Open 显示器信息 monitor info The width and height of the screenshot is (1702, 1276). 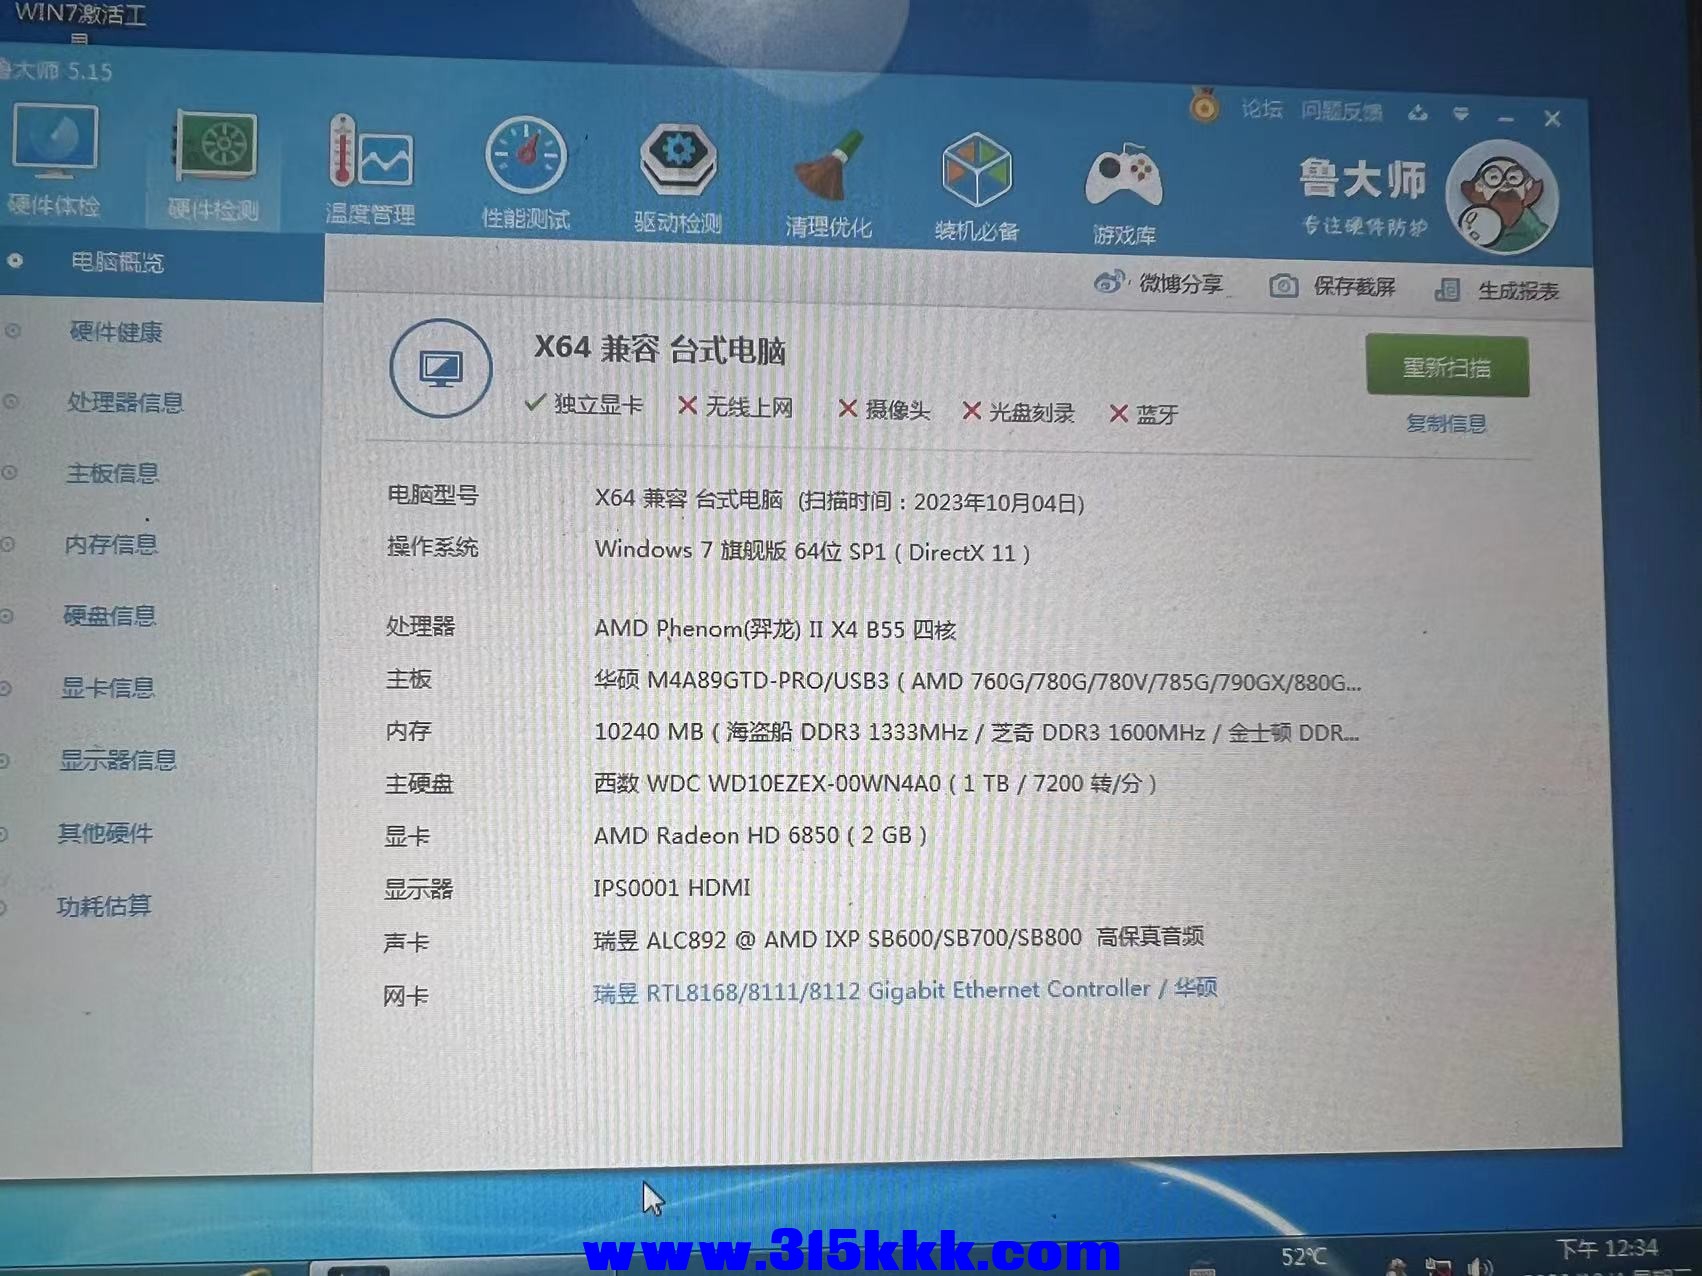(x=118, y=761)
